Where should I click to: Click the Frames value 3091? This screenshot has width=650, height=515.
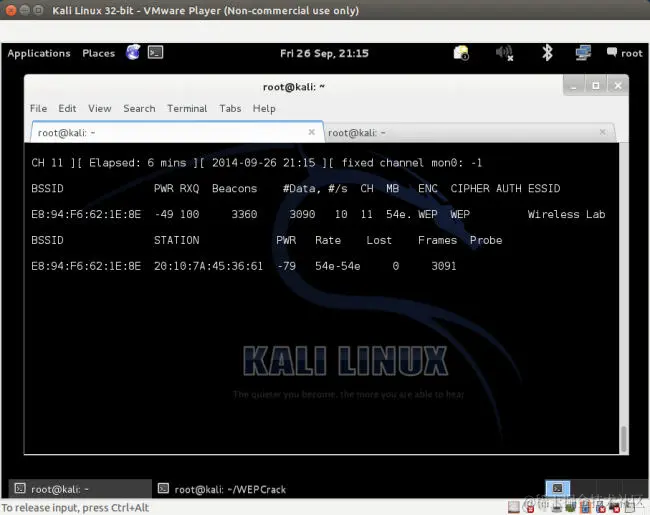pyautogui.click(x=444, y=266)
